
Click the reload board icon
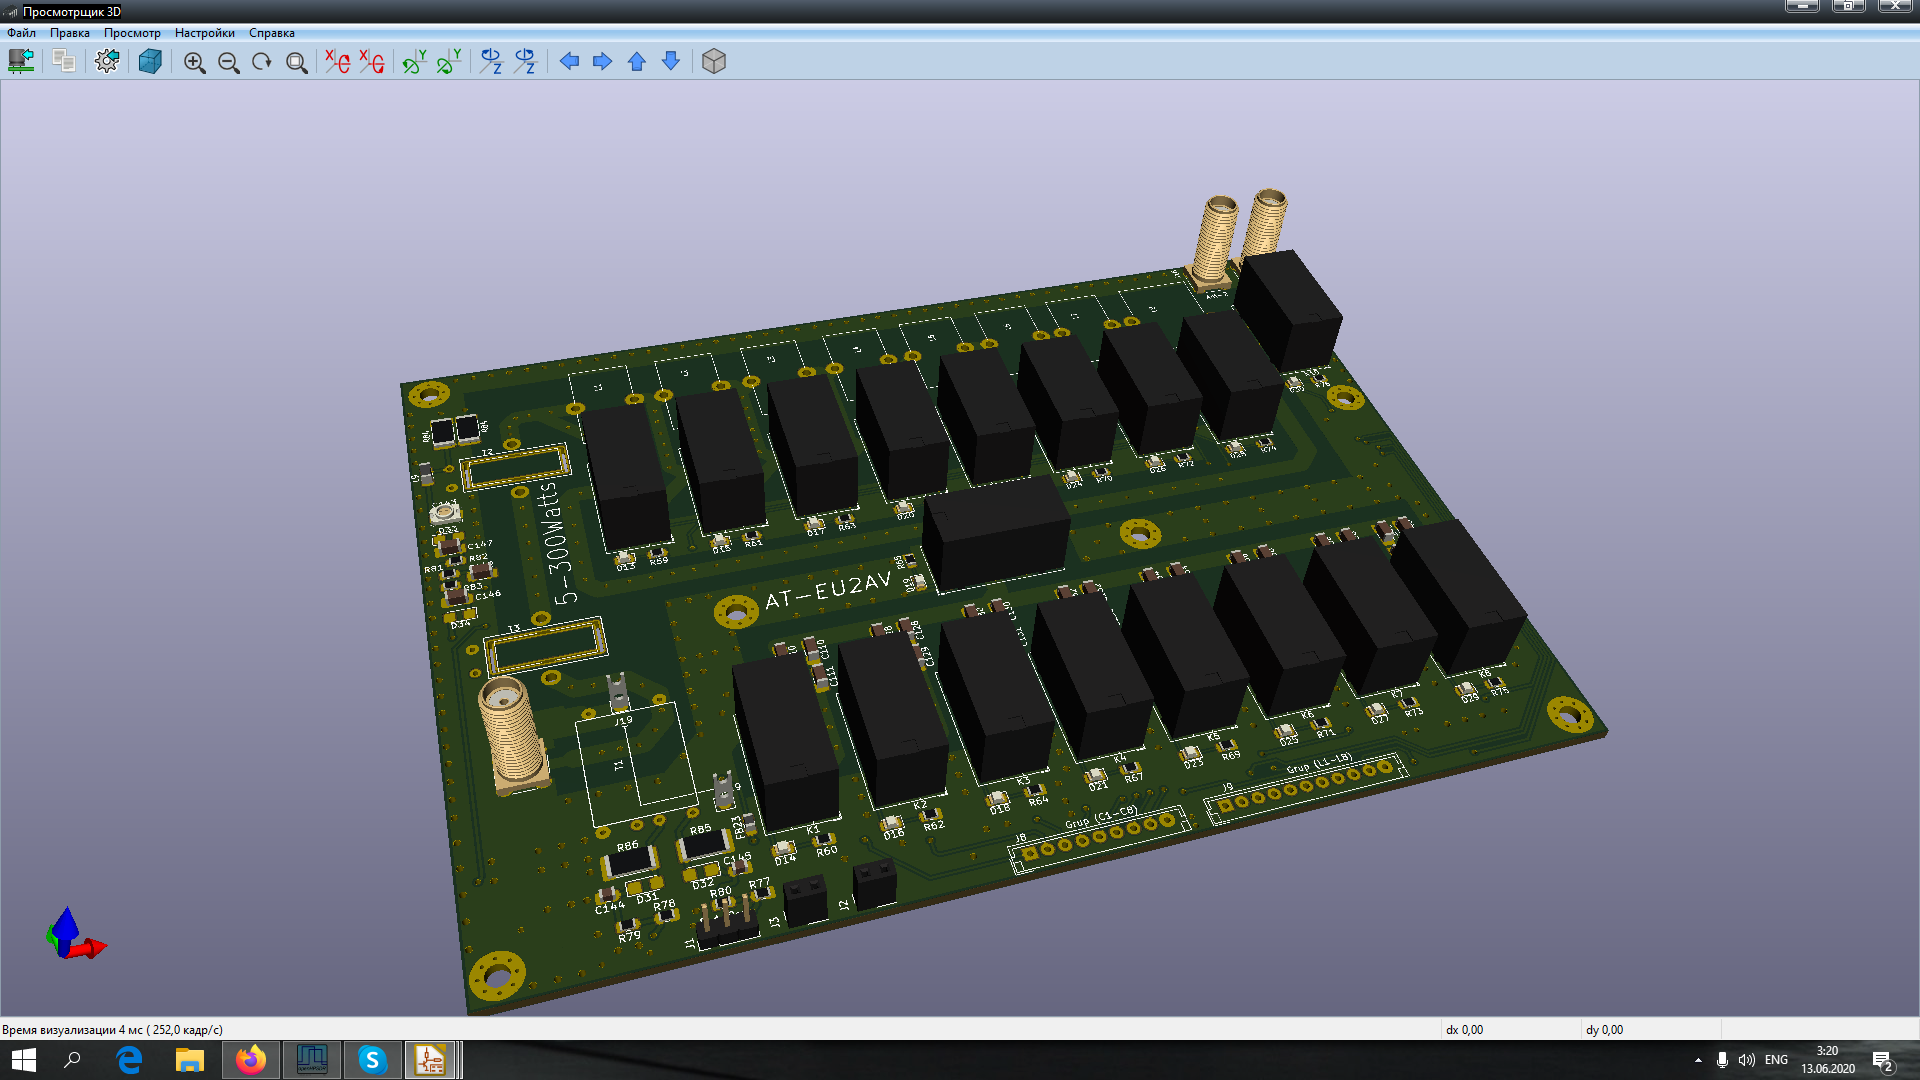21,62
